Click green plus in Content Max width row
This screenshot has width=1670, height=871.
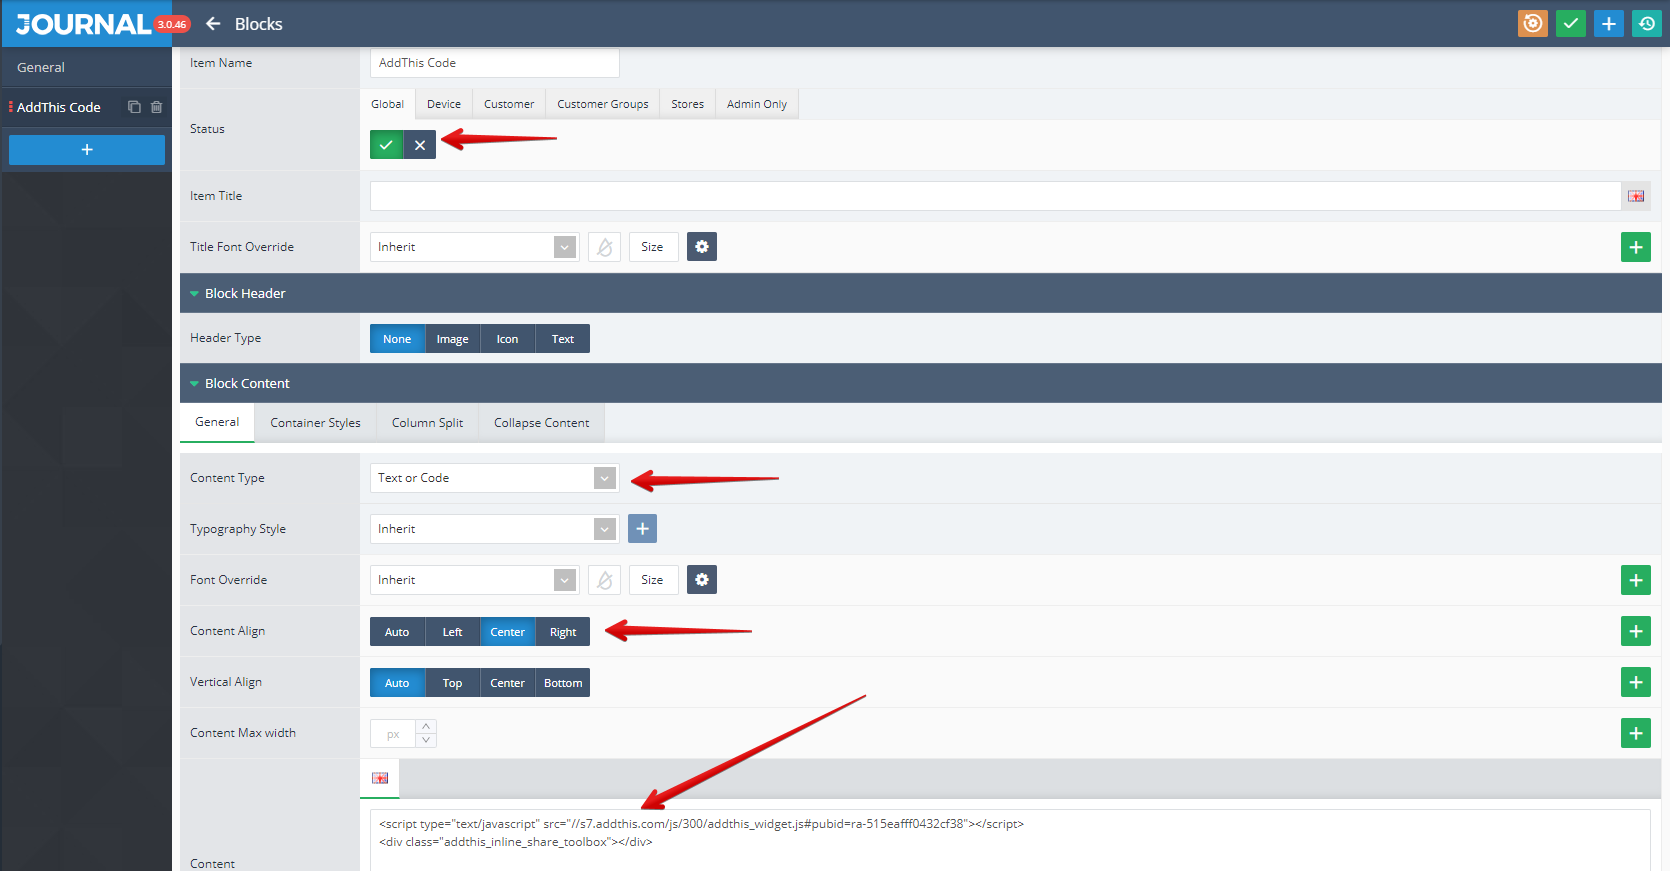(1636, 733)
